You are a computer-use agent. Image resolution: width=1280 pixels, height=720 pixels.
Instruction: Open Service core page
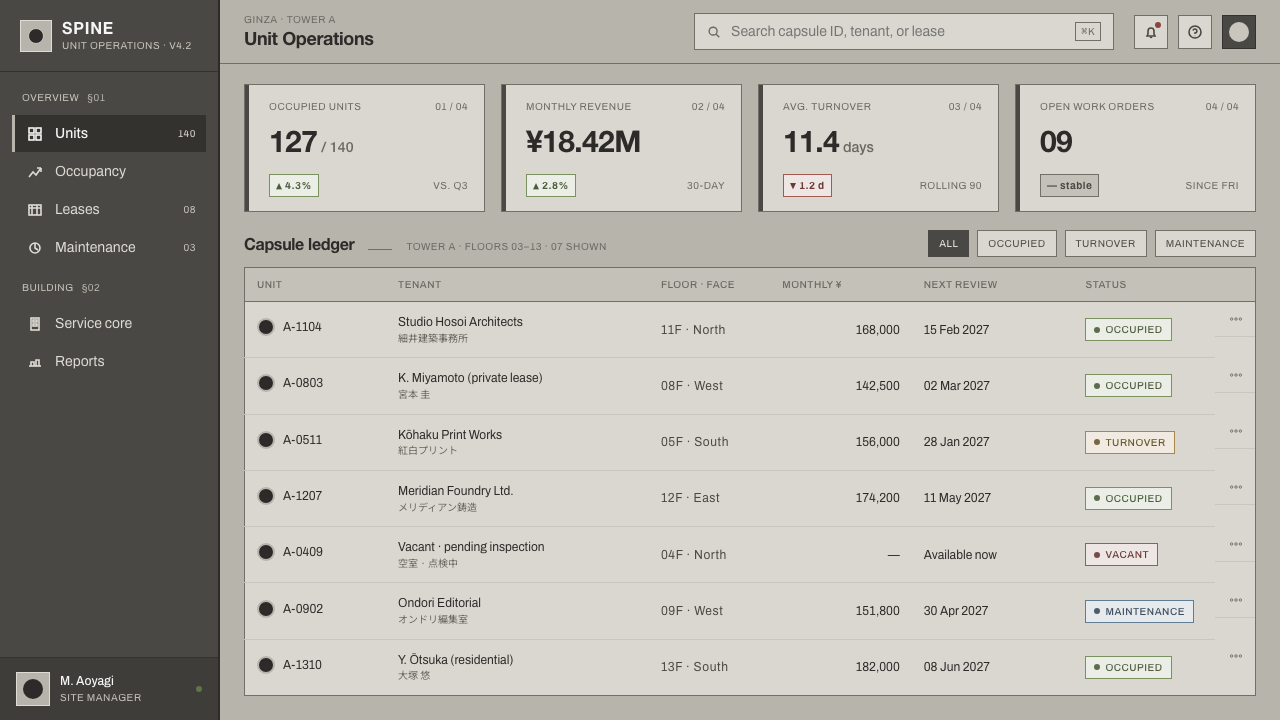109,324
